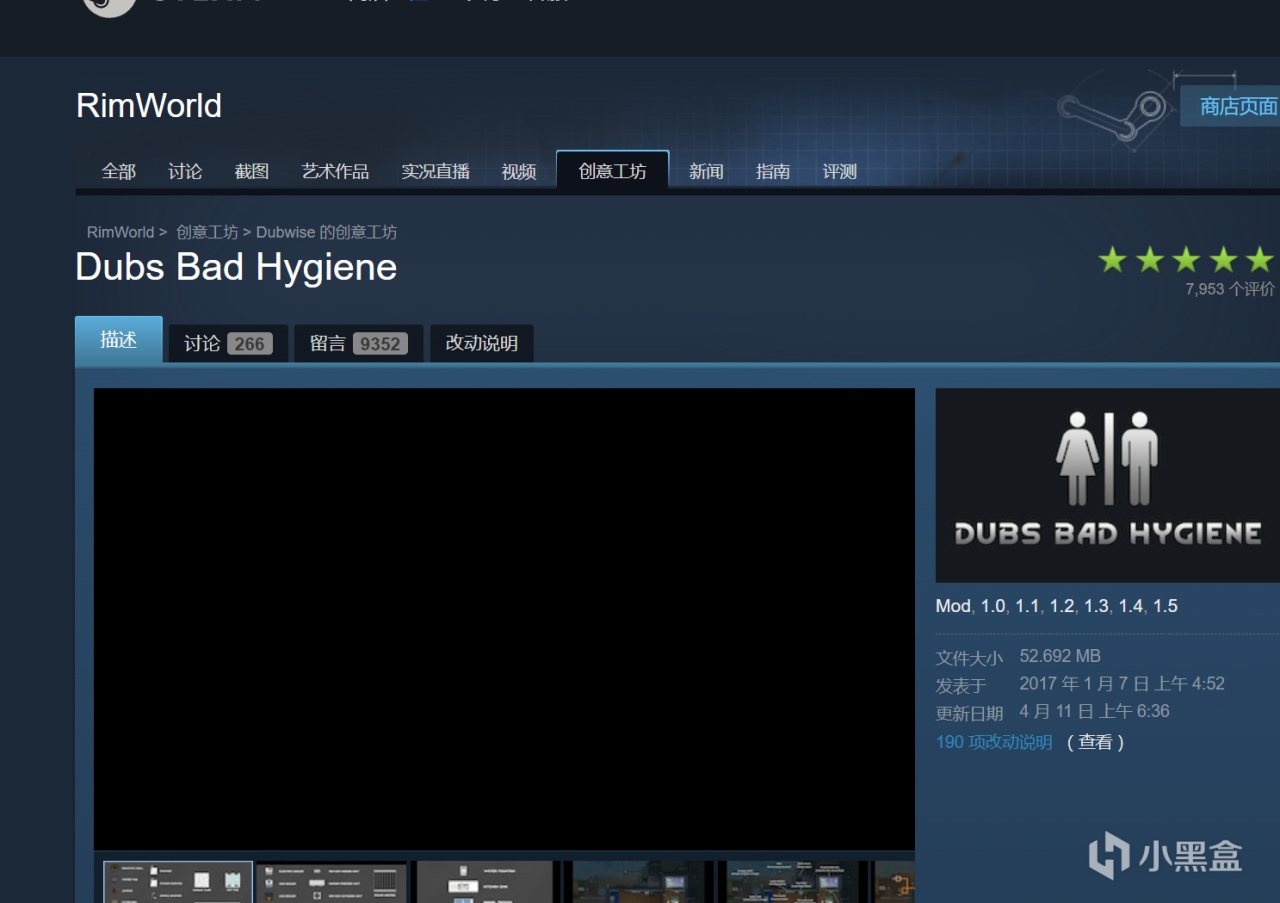Select the 视频 tab
Viewport: 1280px width, 903px height.
519,172
